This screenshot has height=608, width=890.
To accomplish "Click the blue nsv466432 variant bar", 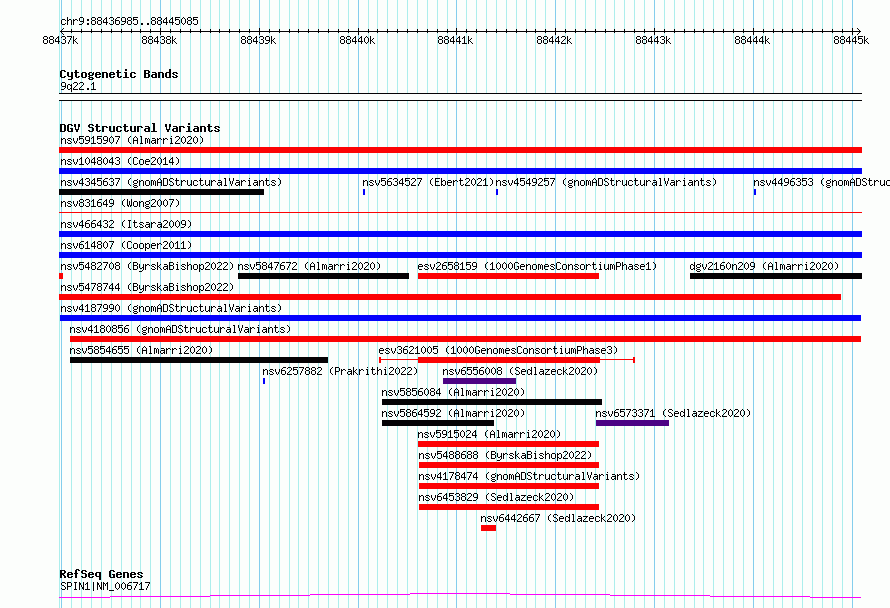I will pyautogui.click(x=460, y=234).
